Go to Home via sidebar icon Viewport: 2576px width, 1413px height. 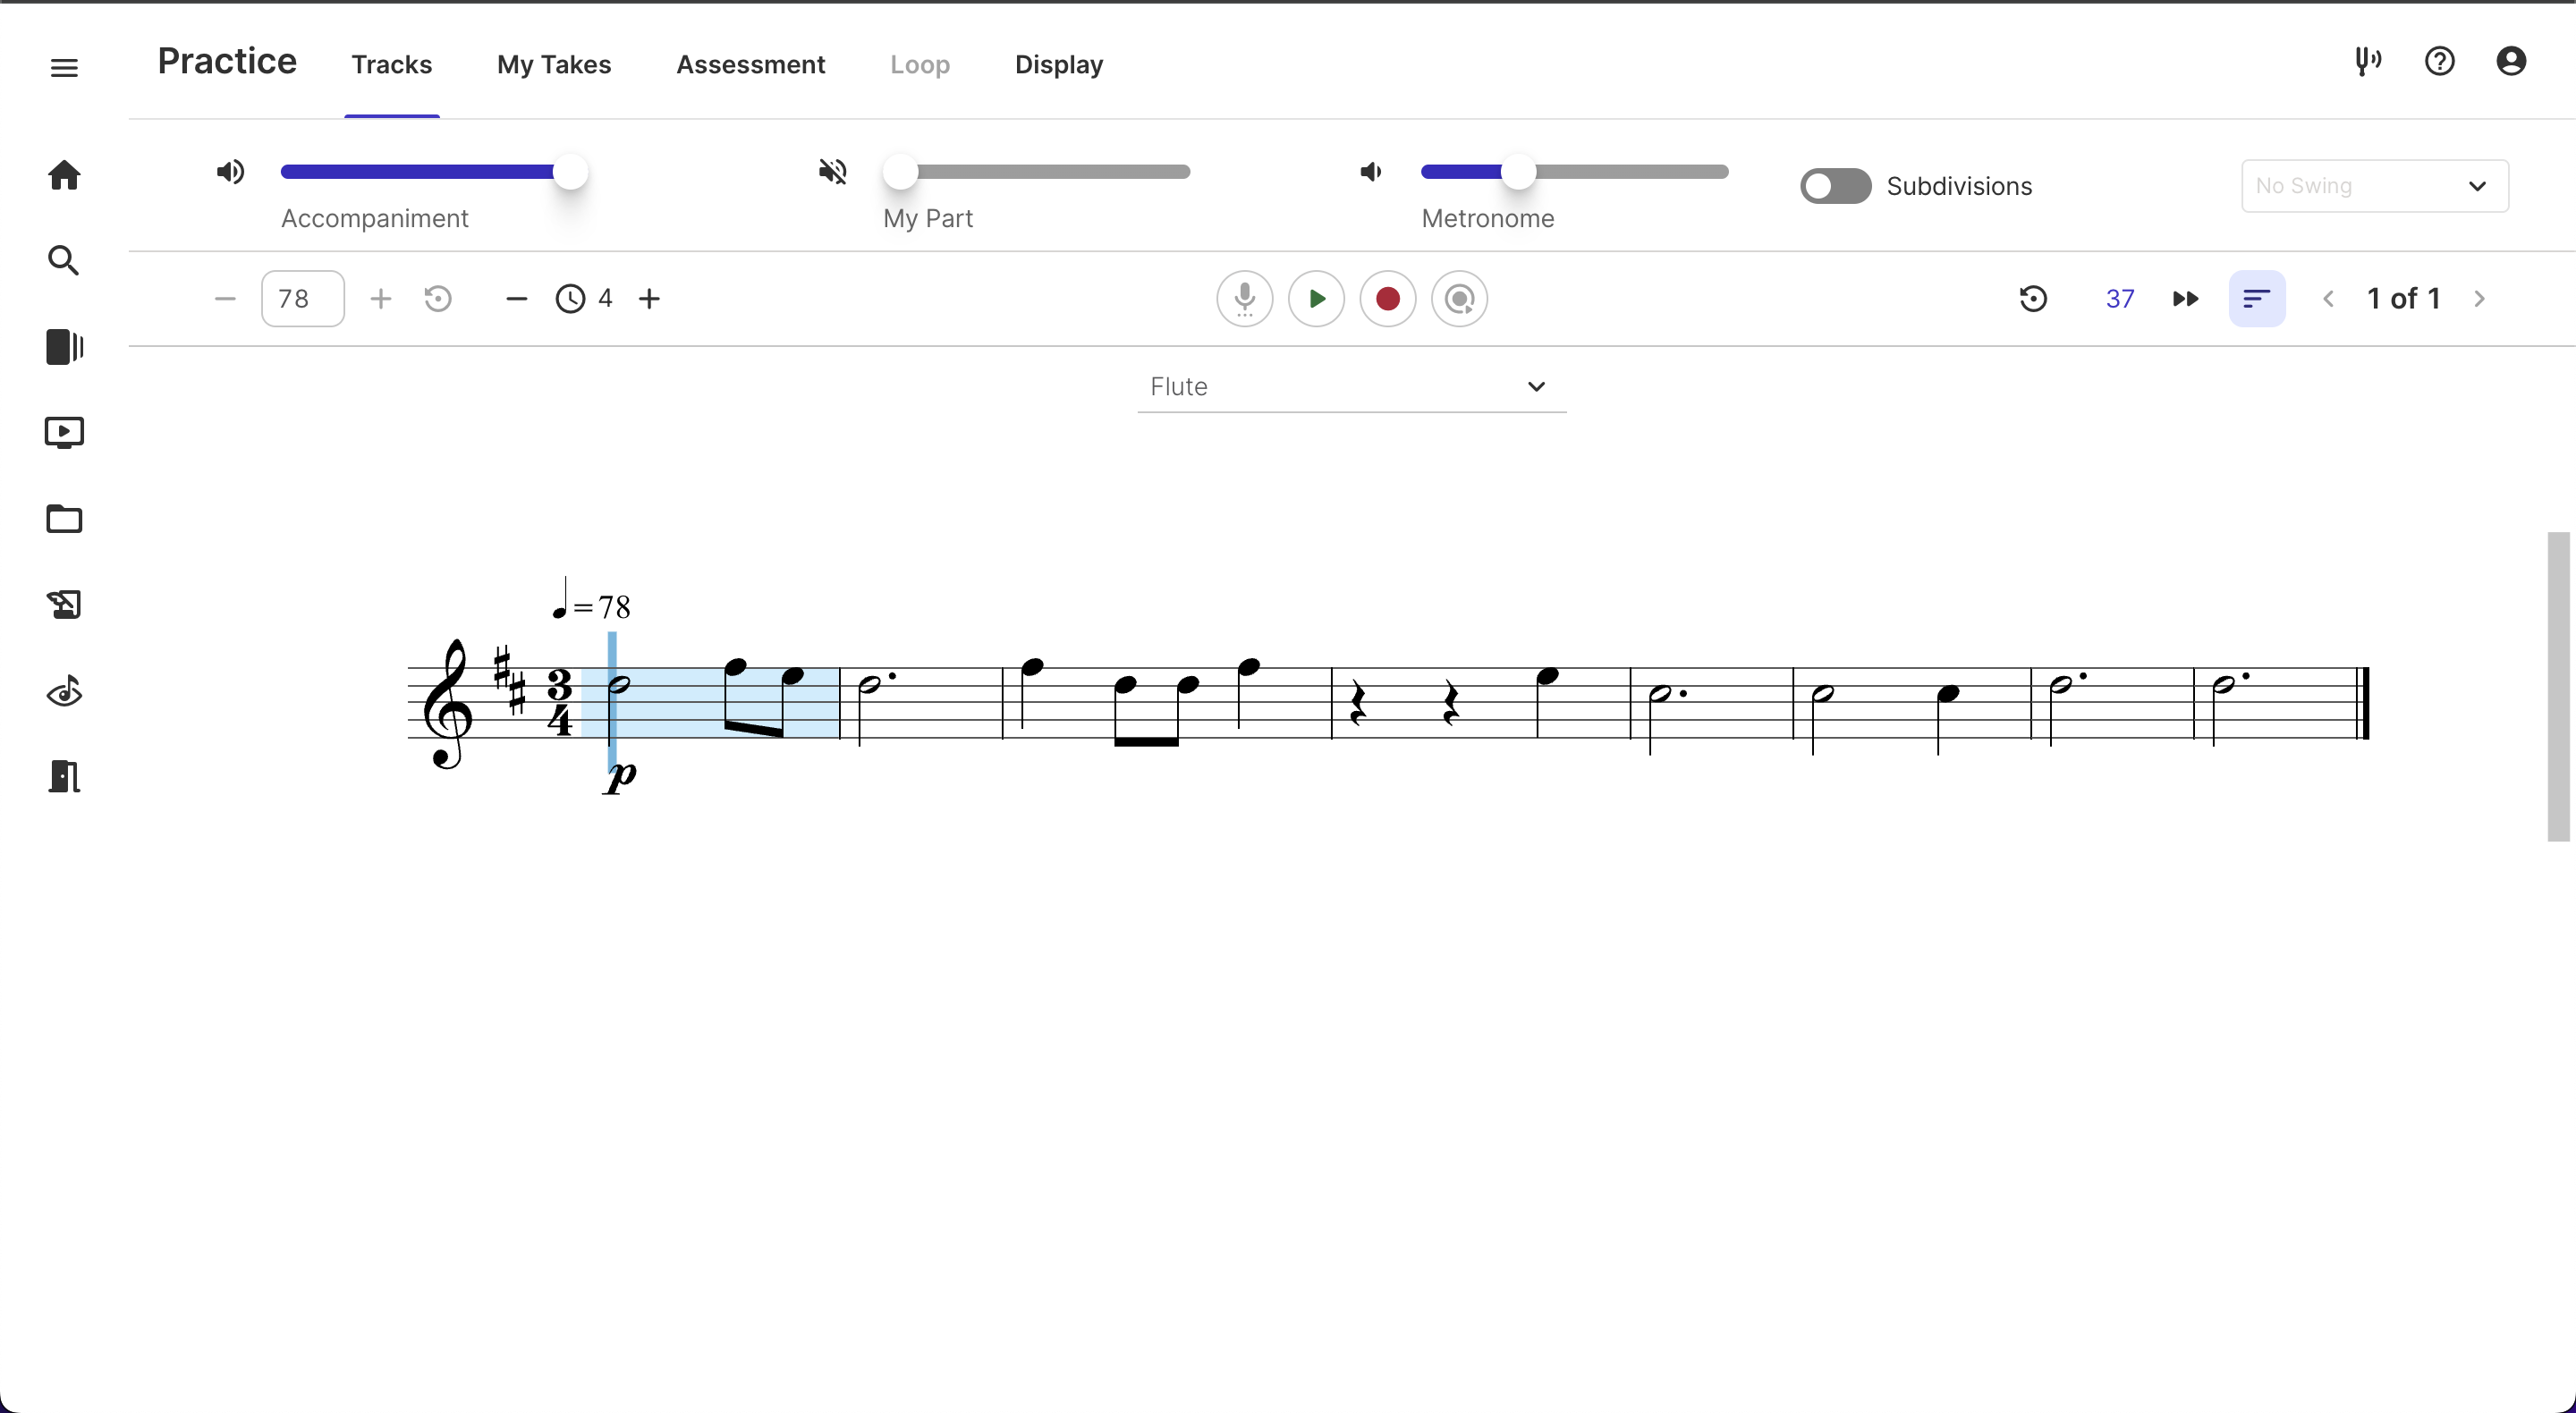click(x=64, y=175)
